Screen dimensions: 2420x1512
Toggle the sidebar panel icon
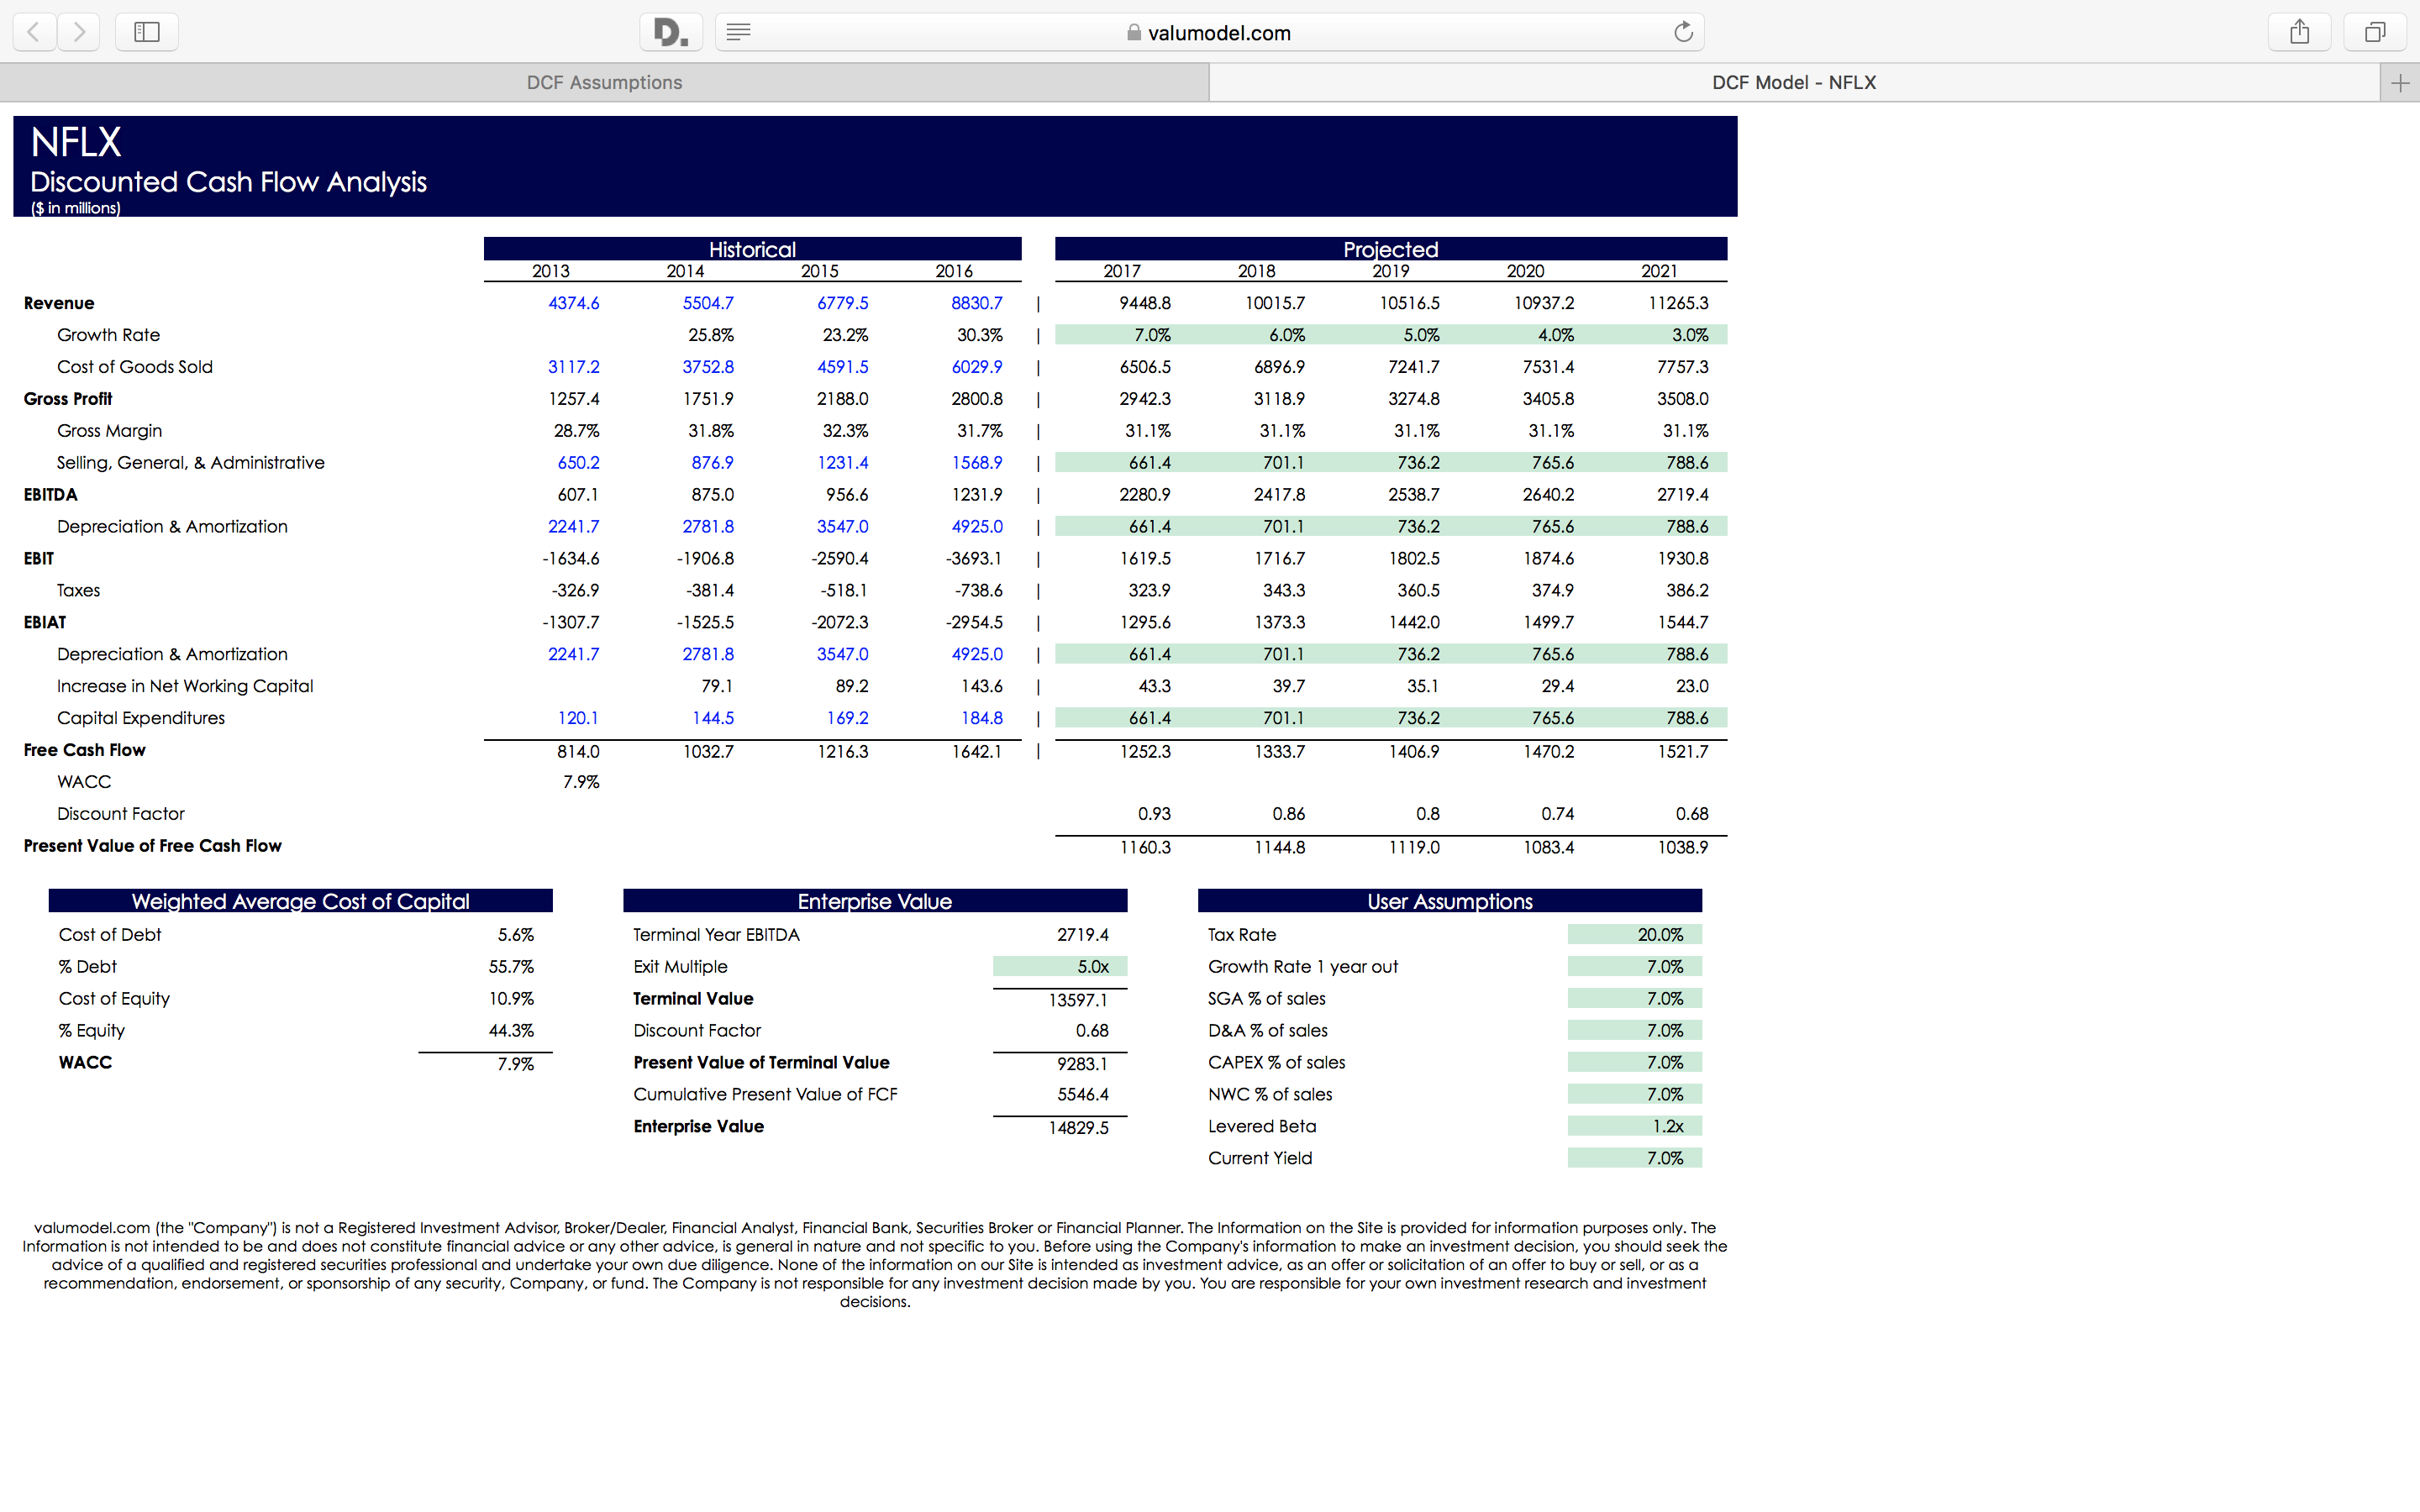(x=147, y=32)
